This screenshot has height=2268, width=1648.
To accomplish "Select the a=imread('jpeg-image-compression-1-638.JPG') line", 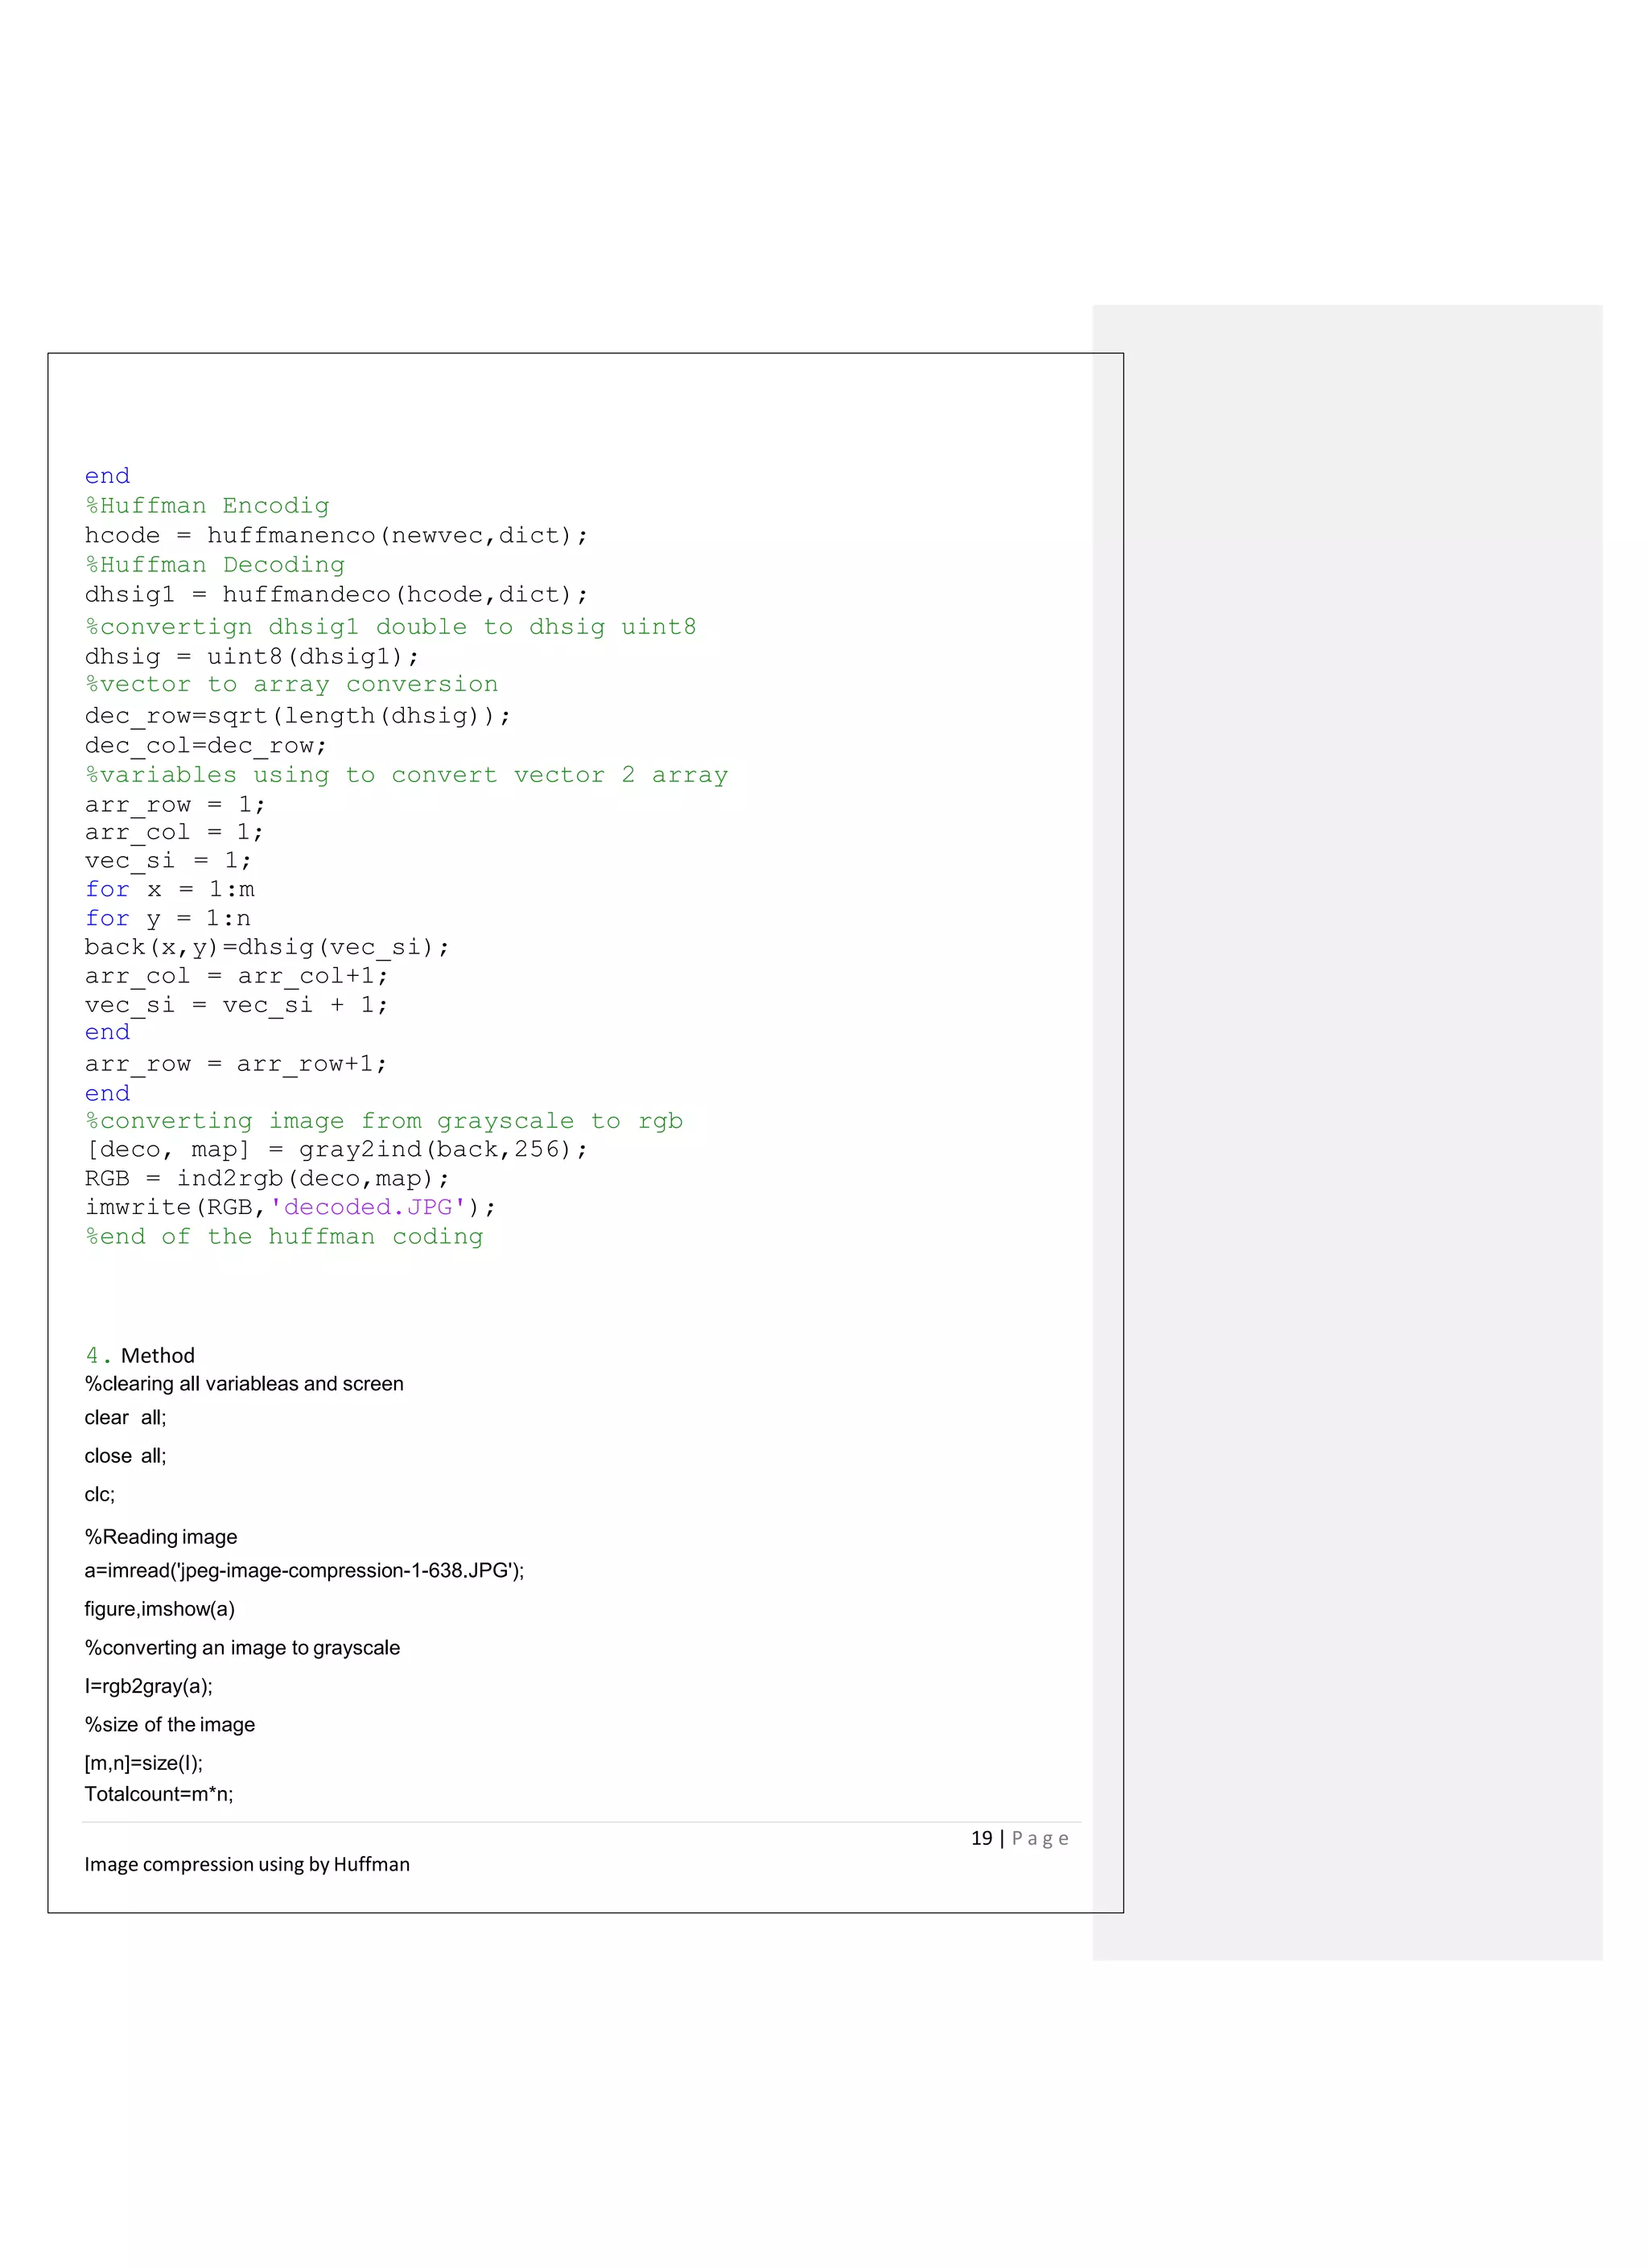I will click(304, 1571).
